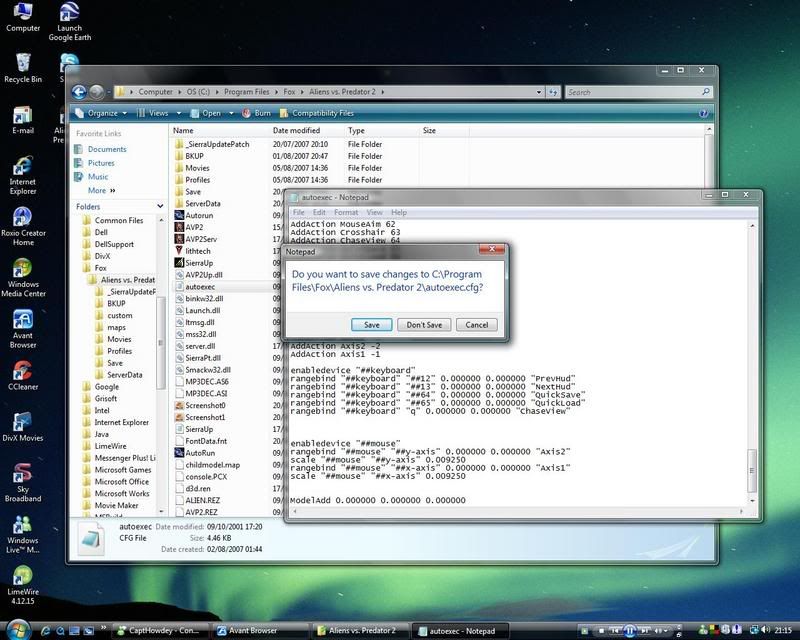800x640 pixels.
Task: Open breadcrumb arrow after Aliens vs. Predator 2
Action: 382,92
